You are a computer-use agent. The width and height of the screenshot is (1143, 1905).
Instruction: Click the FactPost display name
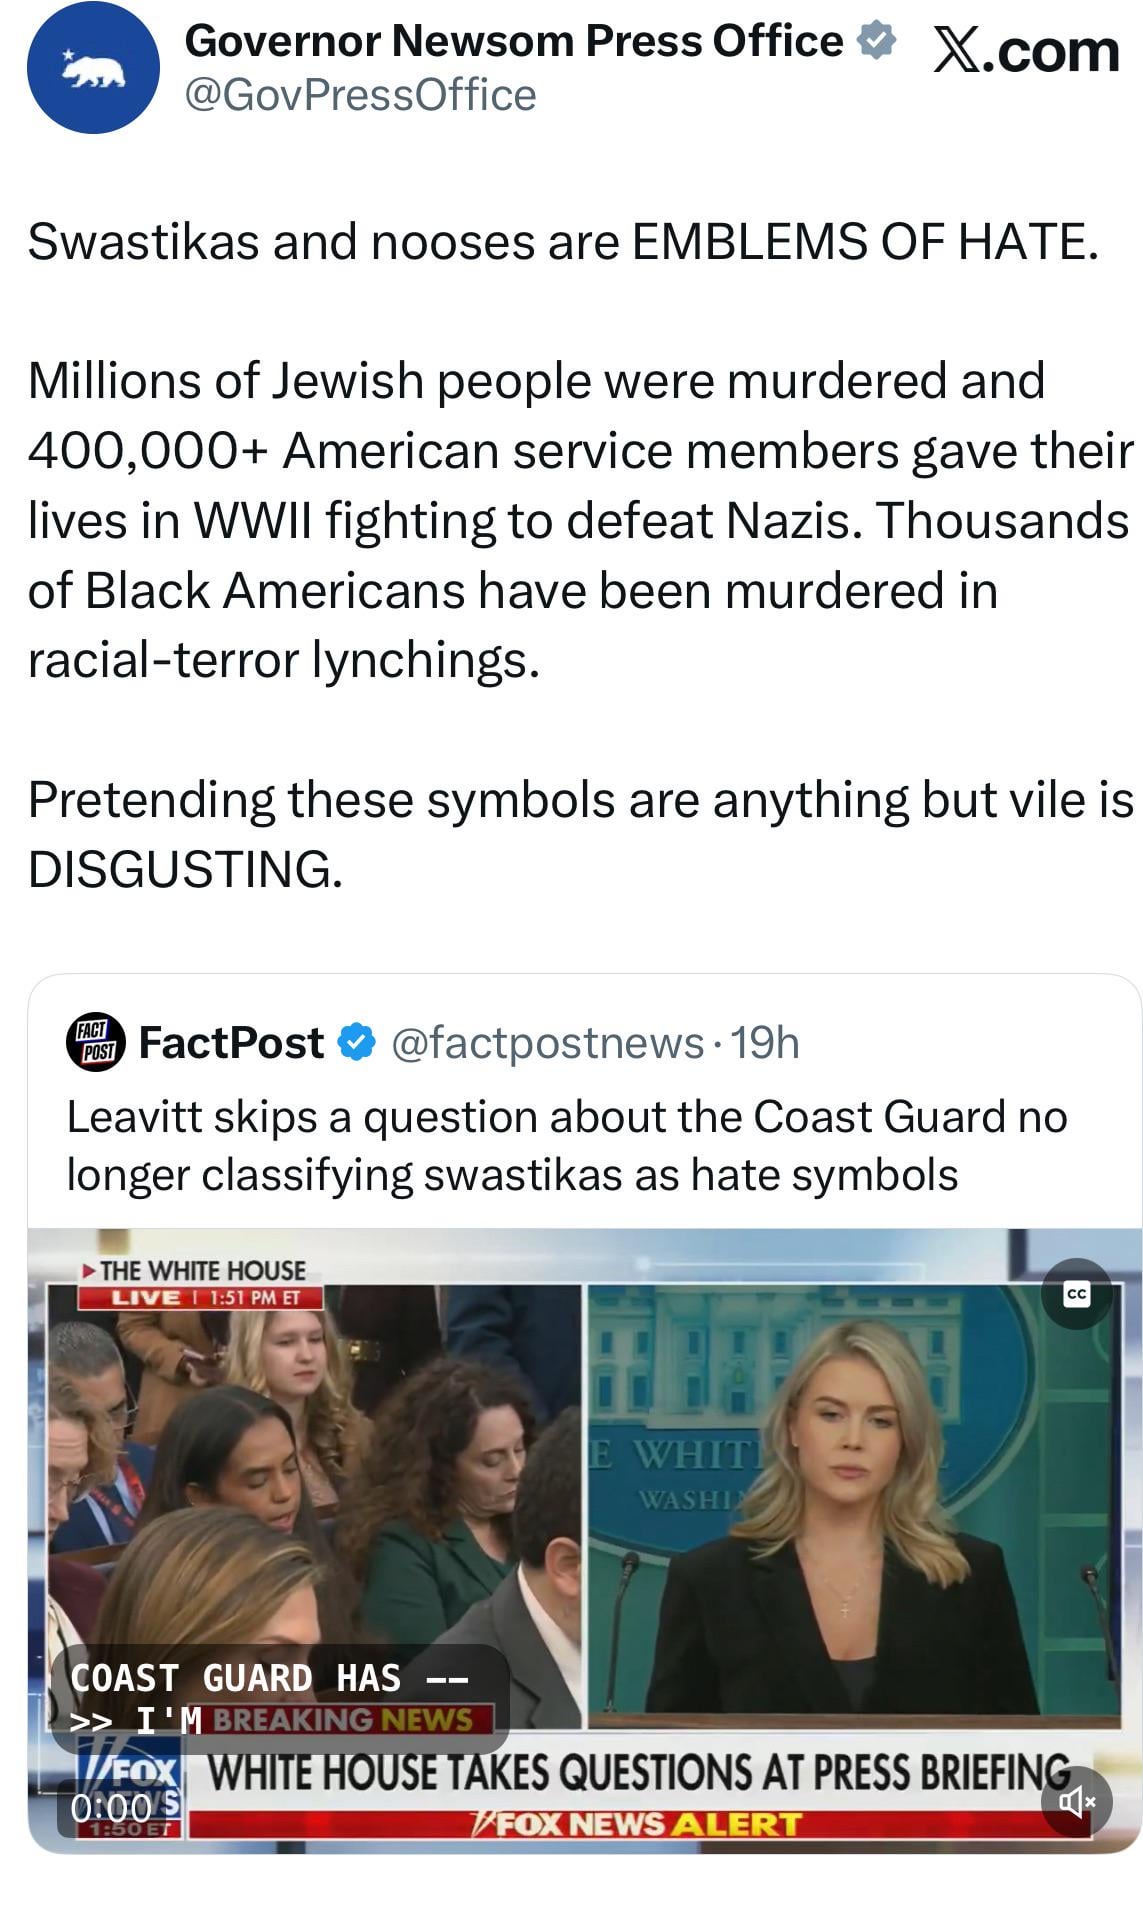click(x=231, y=1043)
